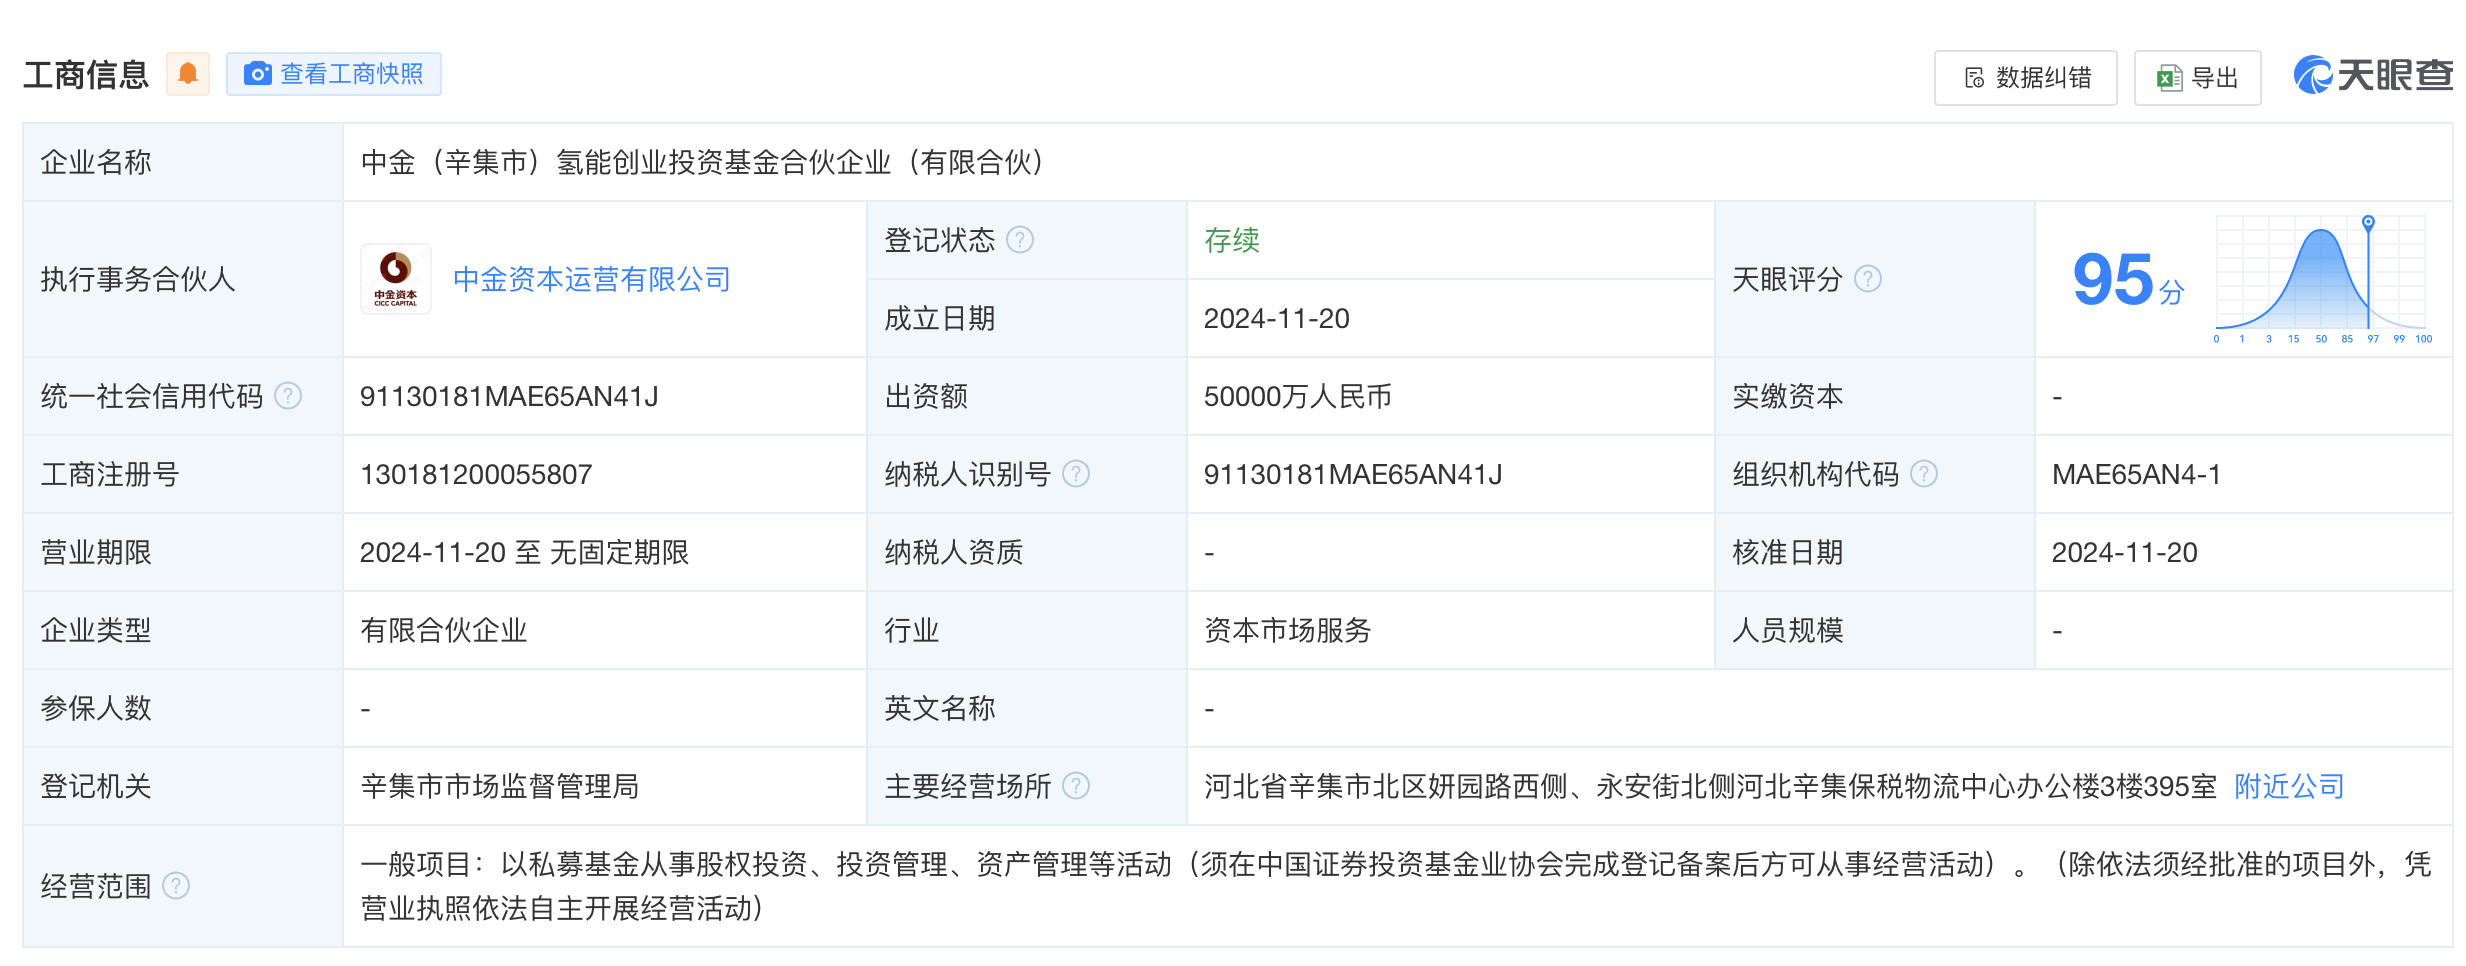
Task: Open 查看工商快照 snapshot button
Action: 334,74
